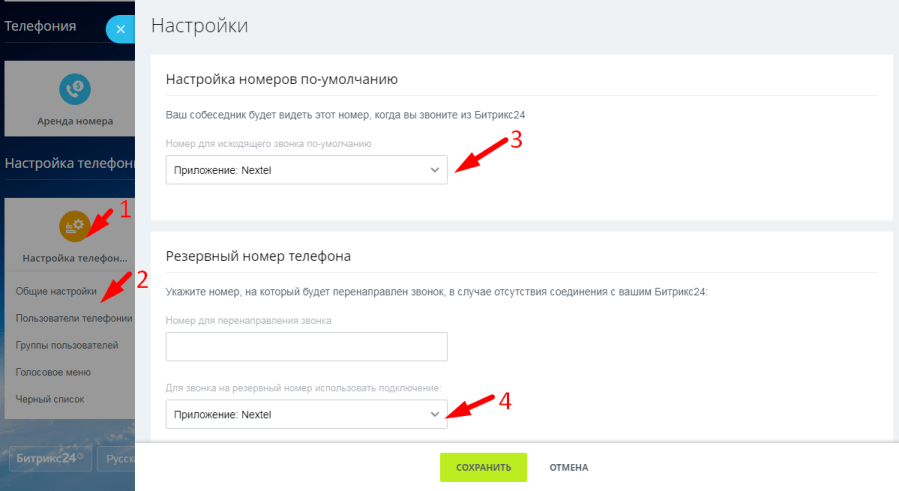
Task: Click the phone rental icon (Аренда номера)
Action: tap(74, 89)
